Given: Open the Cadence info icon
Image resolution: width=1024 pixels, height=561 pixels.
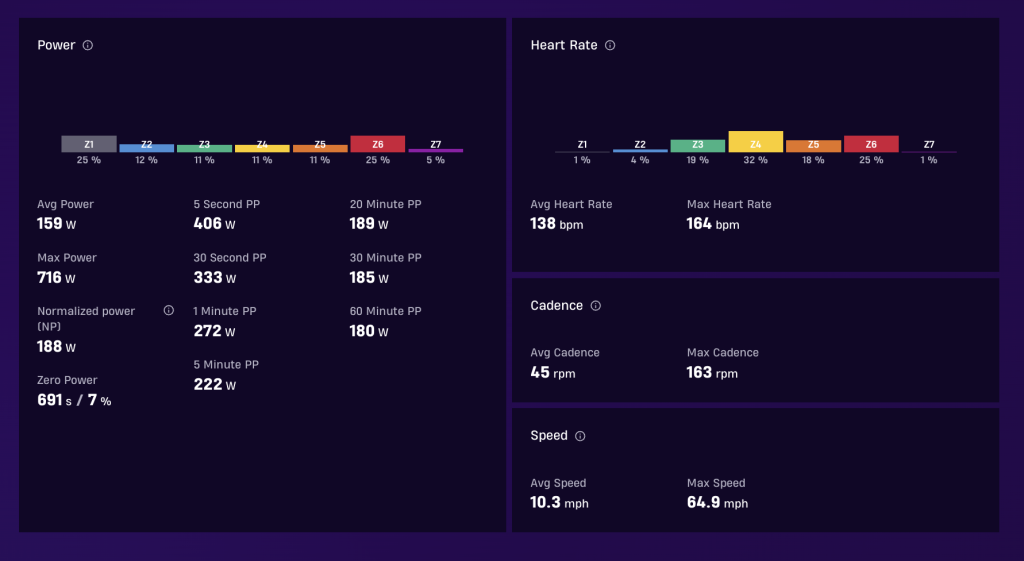Looking at the screenshot, I should point(596,306).
